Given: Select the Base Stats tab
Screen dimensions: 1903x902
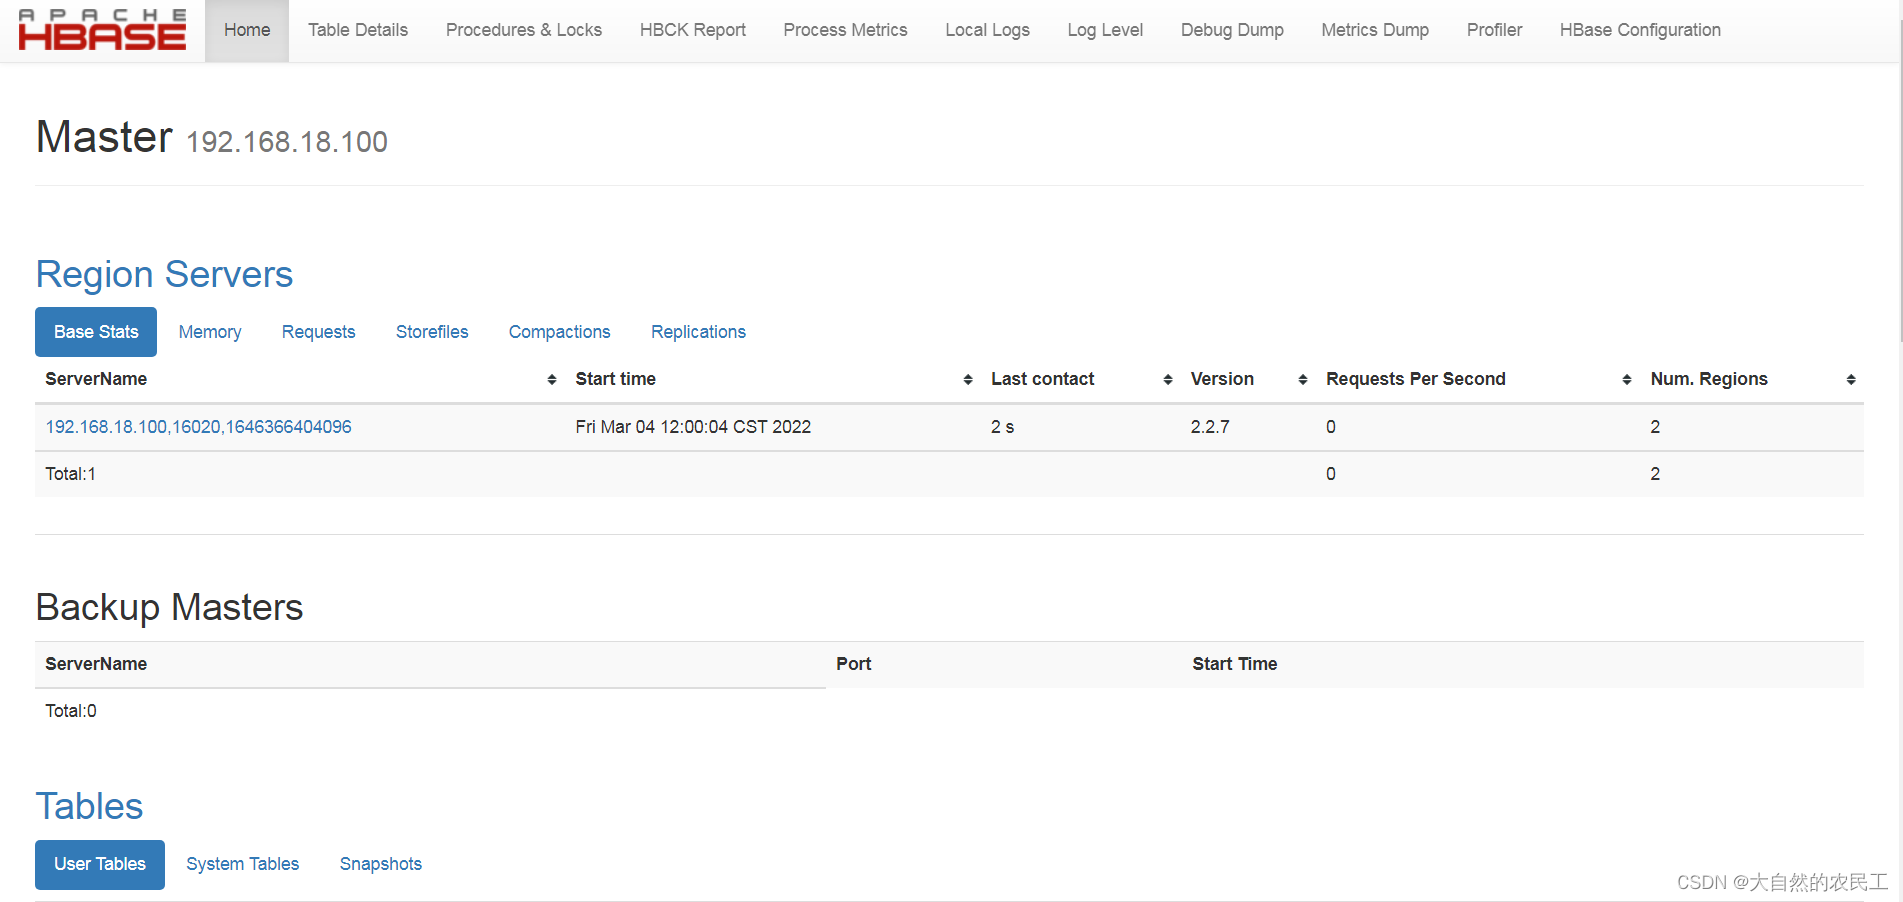Looking at the screenshot, I should (96, 332).
